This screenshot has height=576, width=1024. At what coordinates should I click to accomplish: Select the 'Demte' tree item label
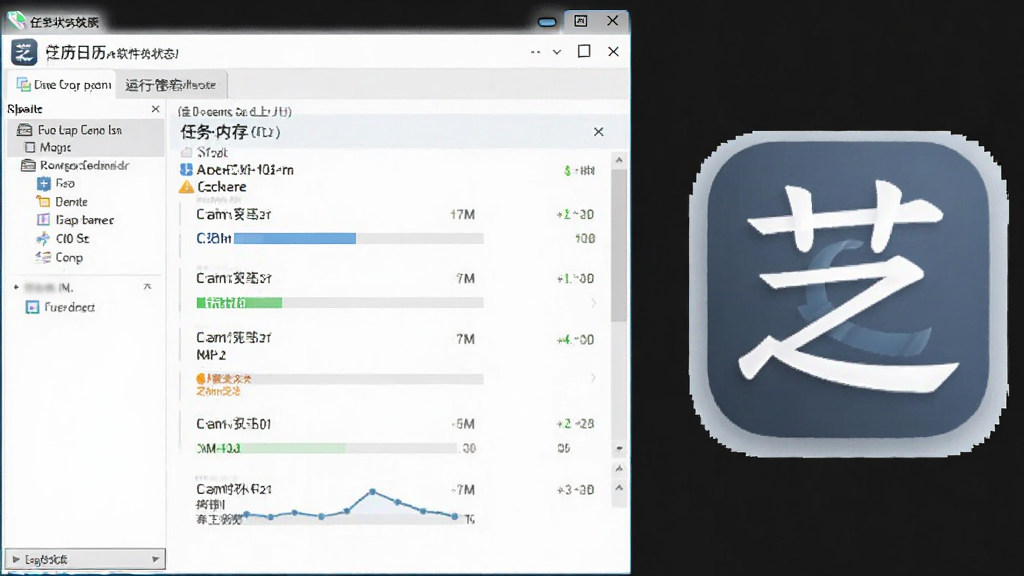(x=71, y=202)
